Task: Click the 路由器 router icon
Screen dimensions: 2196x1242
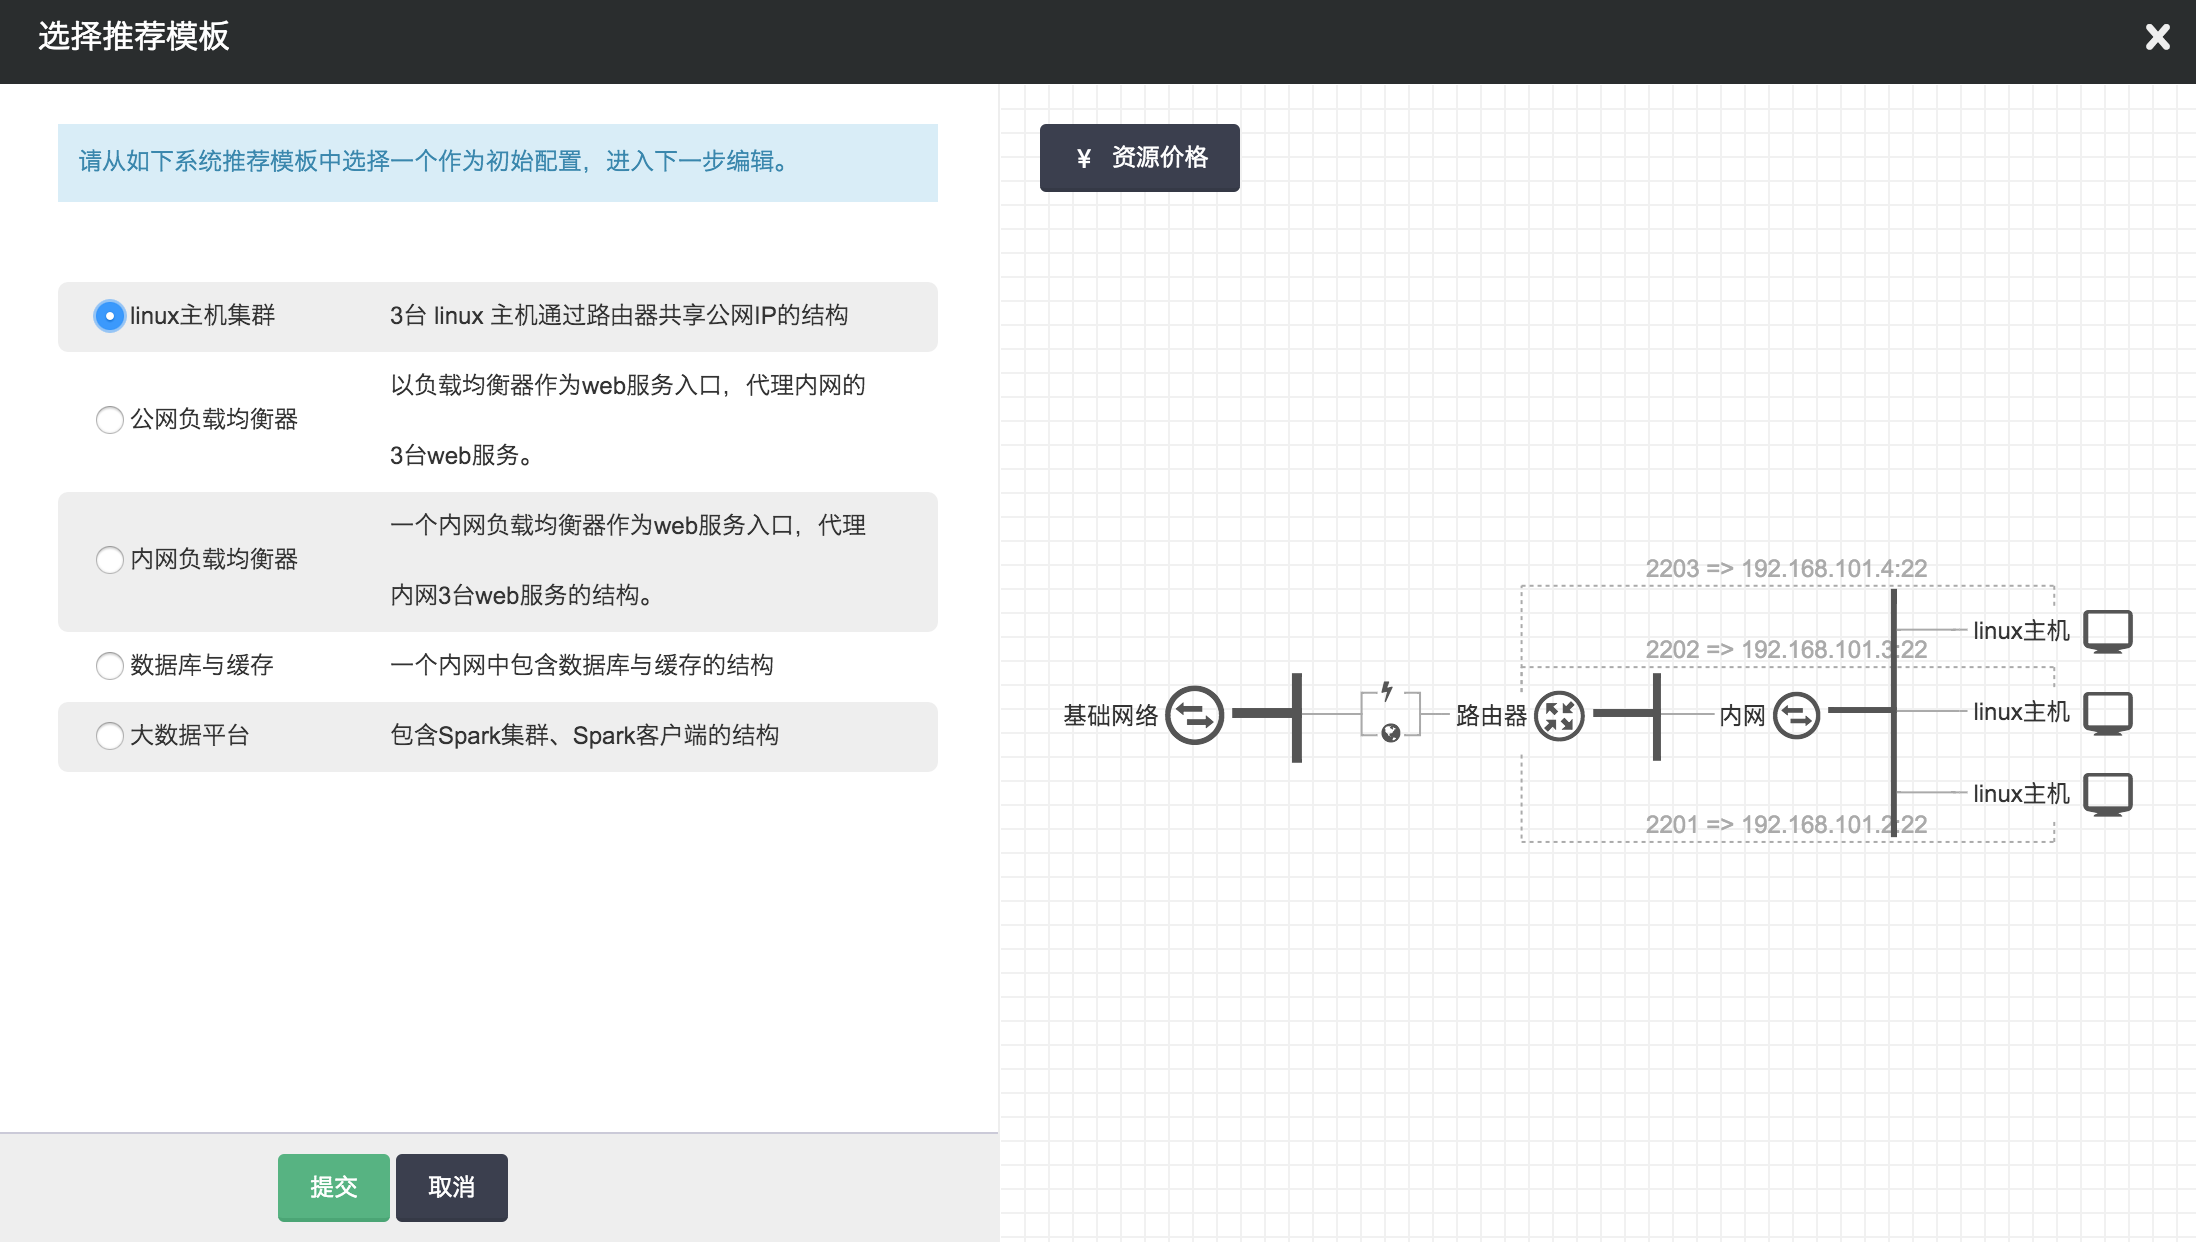Action: coord(1559,715)
